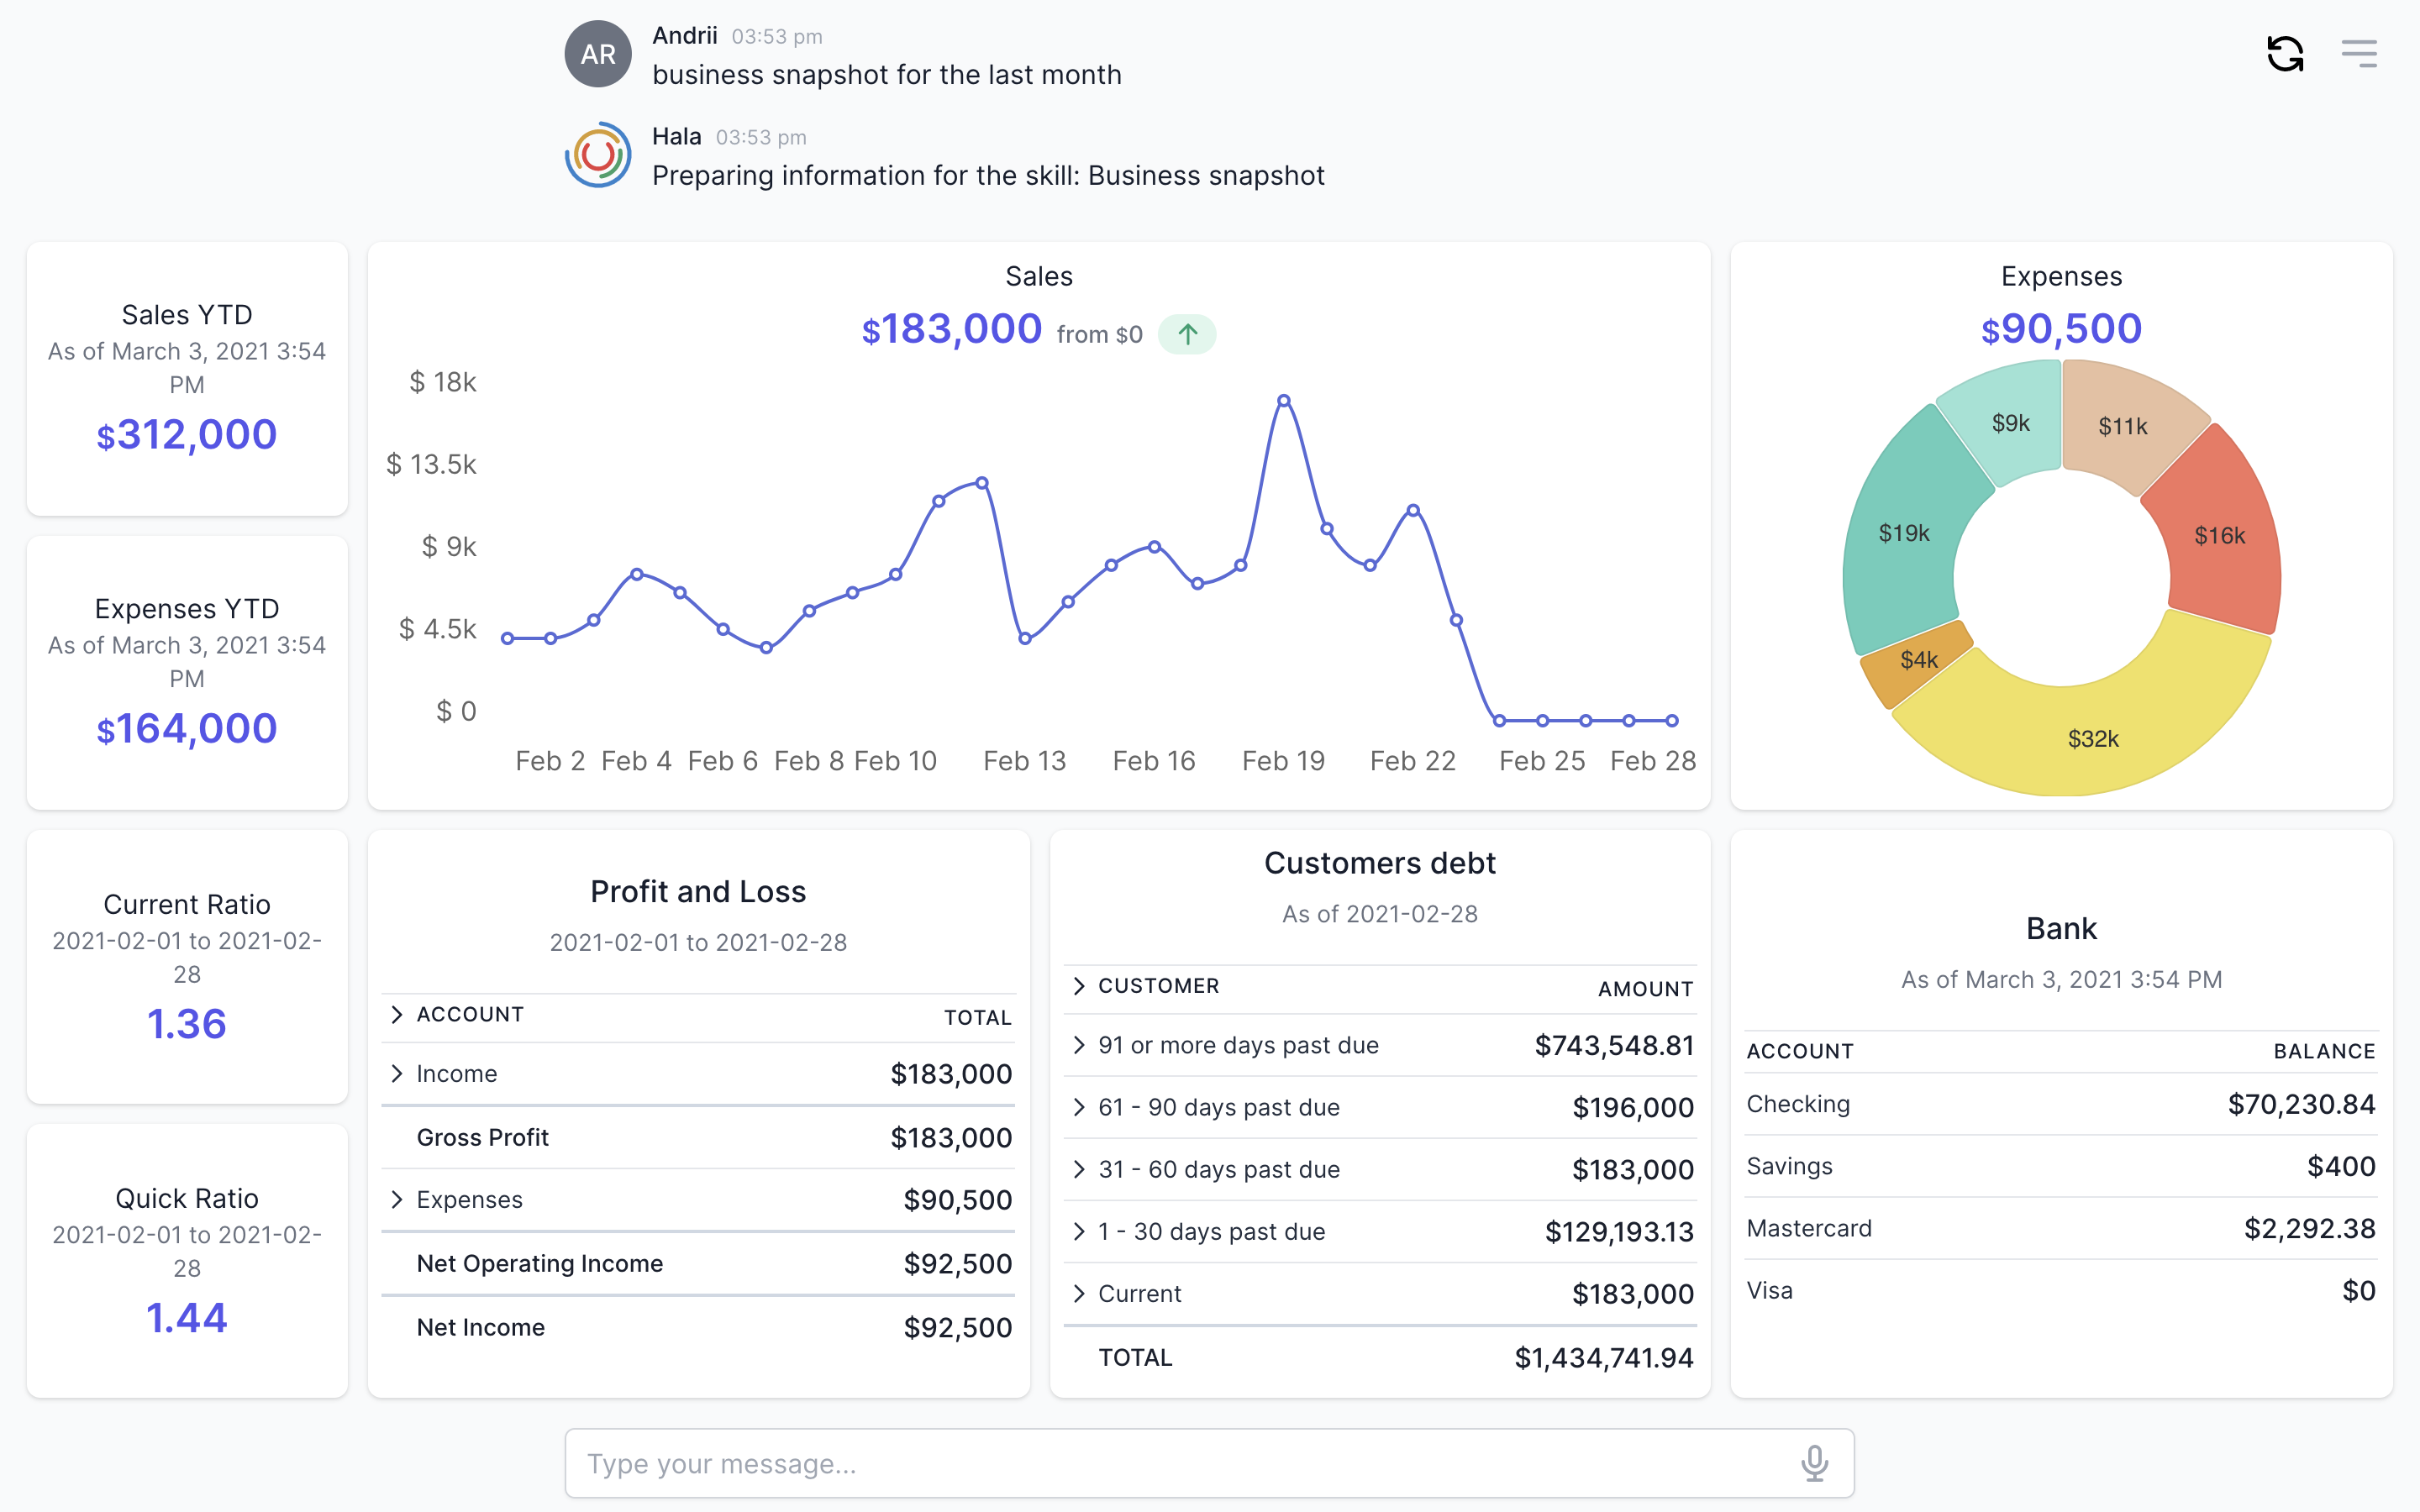Click the green upward sales trend arrow

pyautogui.click(x=1187, y=334)
